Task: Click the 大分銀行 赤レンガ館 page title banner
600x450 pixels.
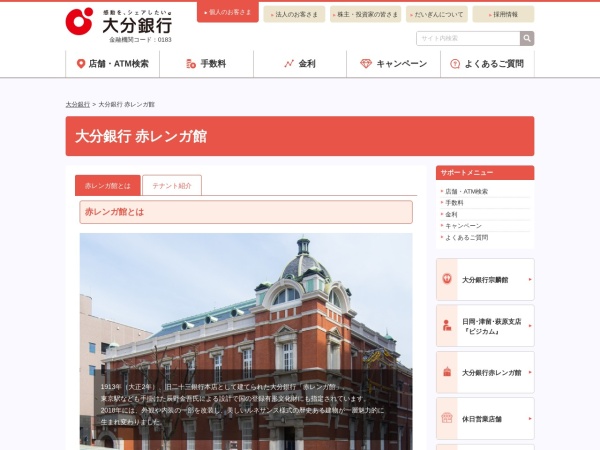Action: 300,136
